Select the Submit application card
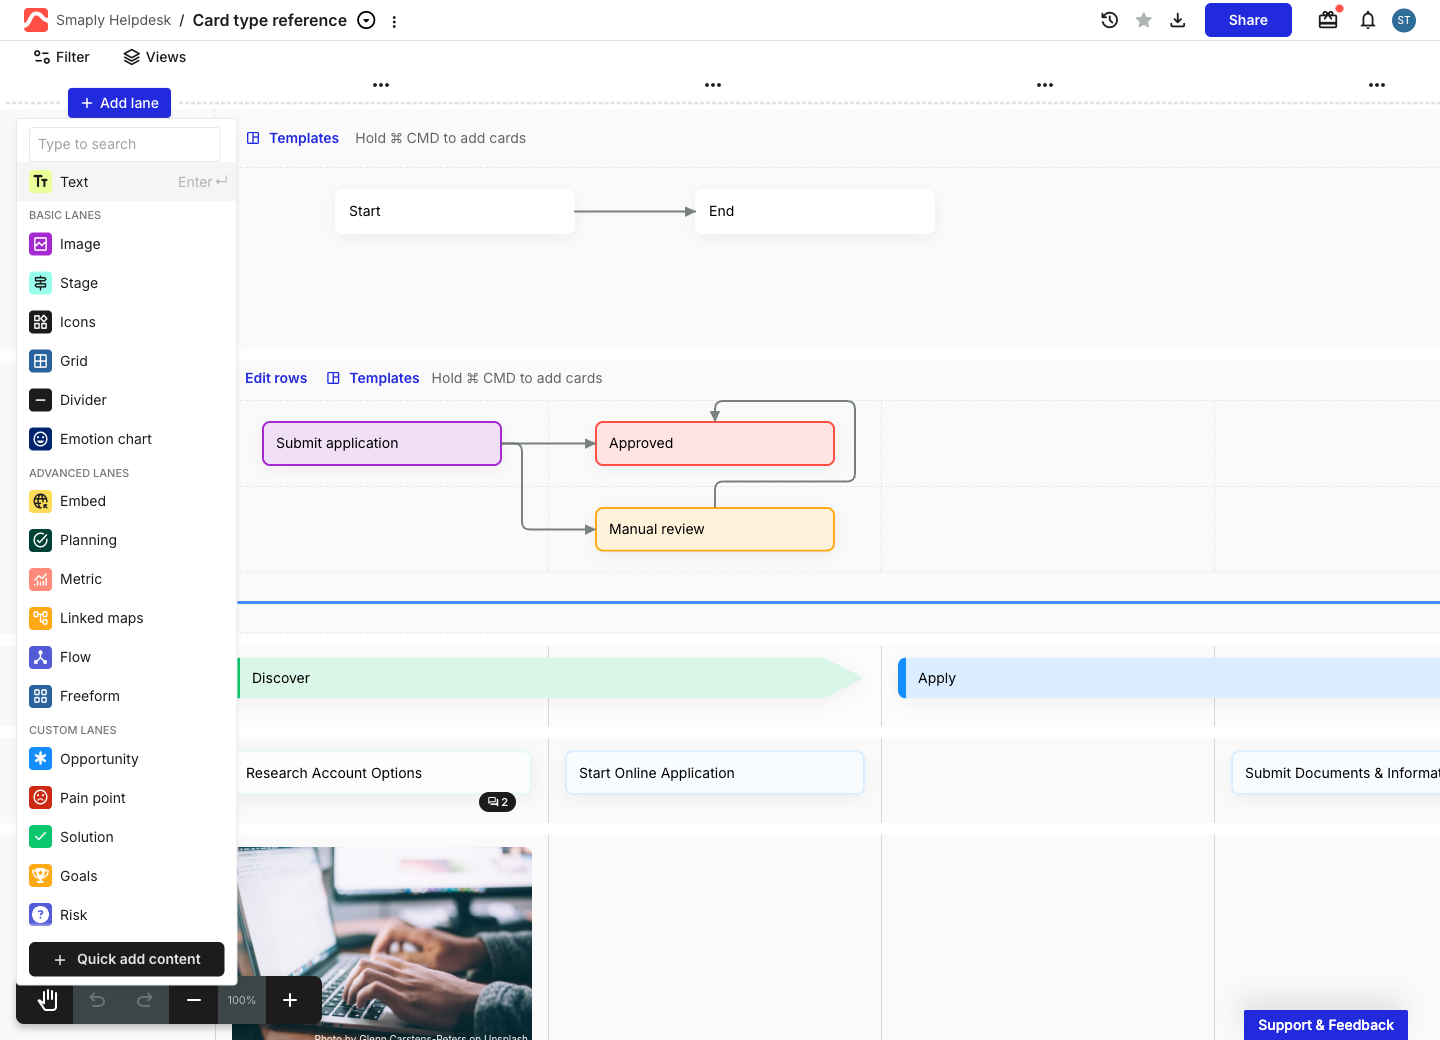The image size is (1440, 1040). (x=382, y=443)
